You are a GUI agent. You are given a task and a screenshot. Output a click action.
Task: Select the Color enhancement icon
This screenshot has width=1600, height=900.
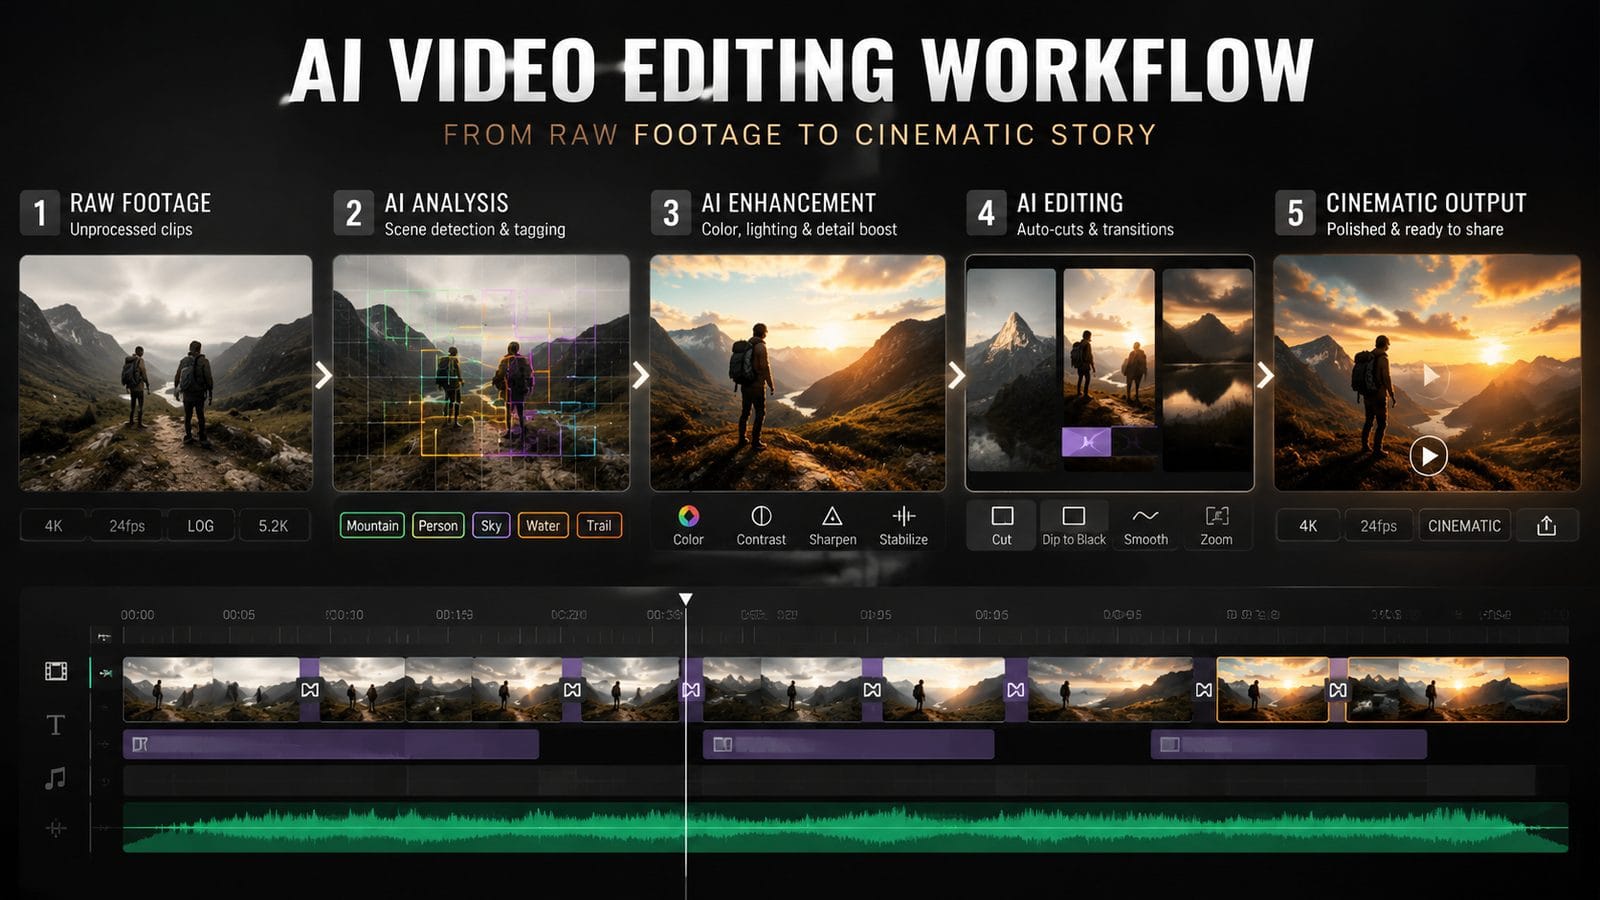(x=688, y=516)
